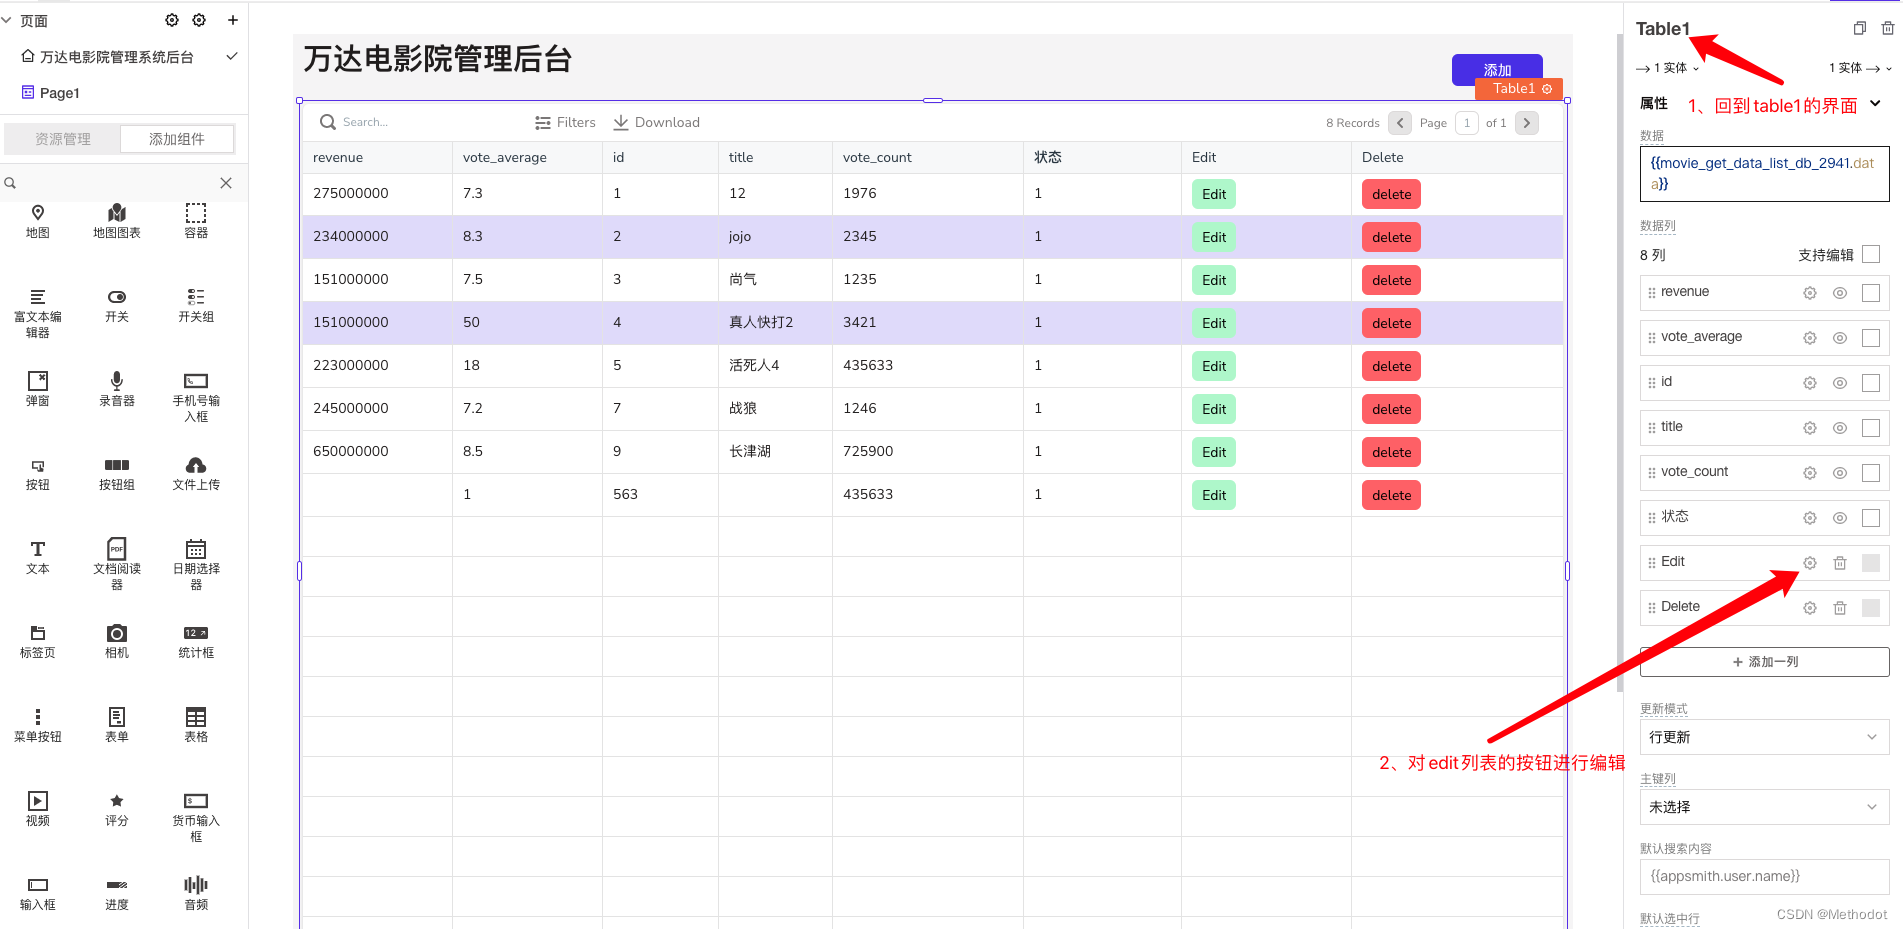The image size is (1903, 929).
Task: Collapse the 页面 section chevron
Action: pyautogui.click(x=7, y=20)
